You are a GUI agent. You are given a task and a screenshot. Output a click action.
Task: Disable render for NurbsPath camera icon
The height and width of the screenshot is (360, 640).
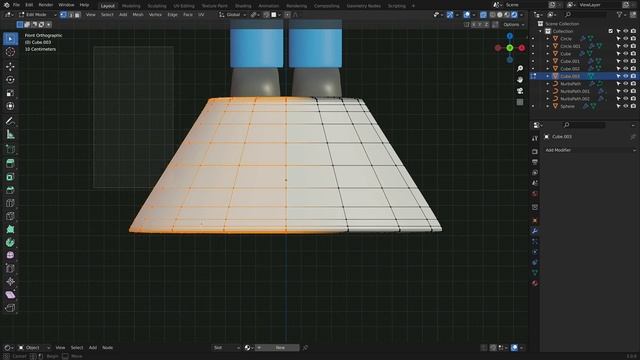[x=633, y=84]
